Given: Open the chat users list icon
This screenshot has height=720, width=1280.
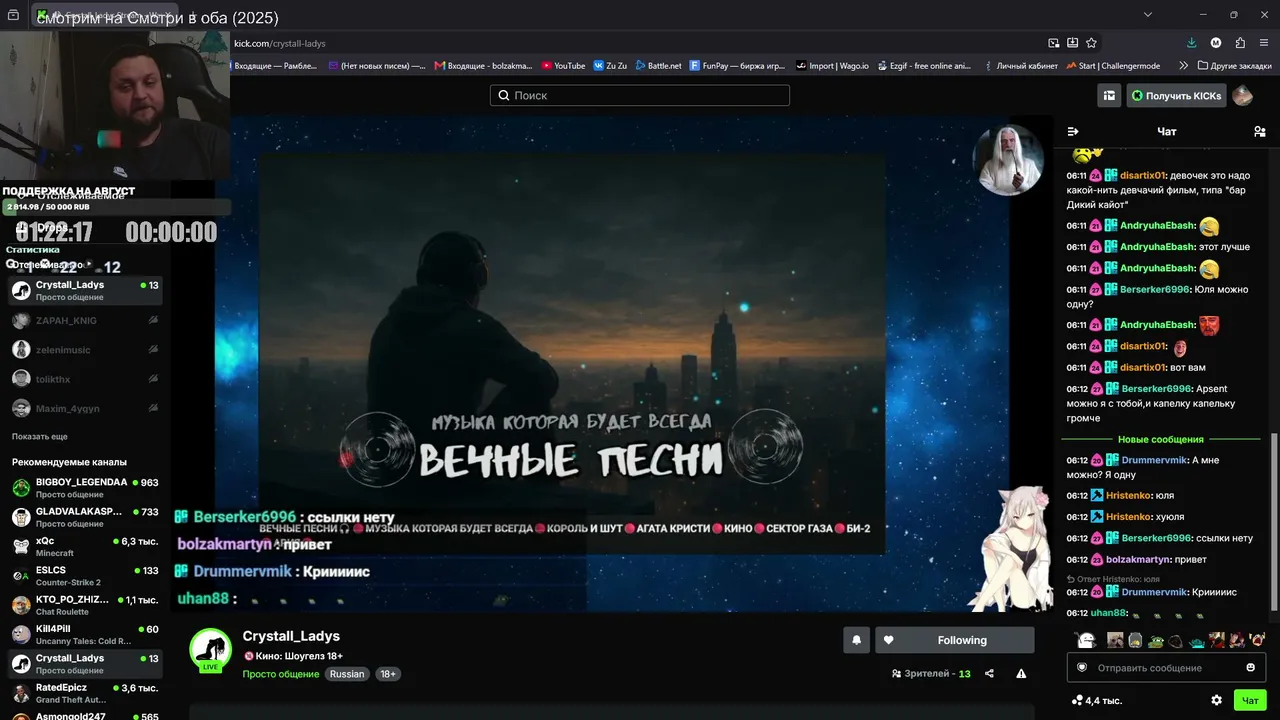Looking at the screenshot, I should 1259,131.
